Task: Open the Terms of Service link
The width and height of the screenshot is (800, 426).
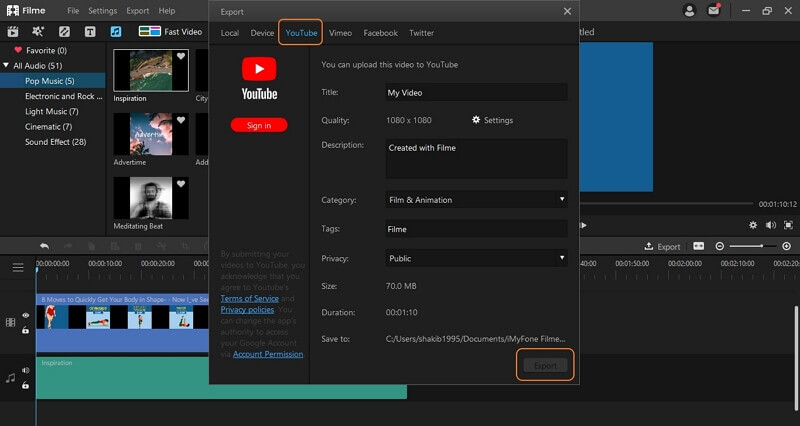Action: [x=249, y=298]
